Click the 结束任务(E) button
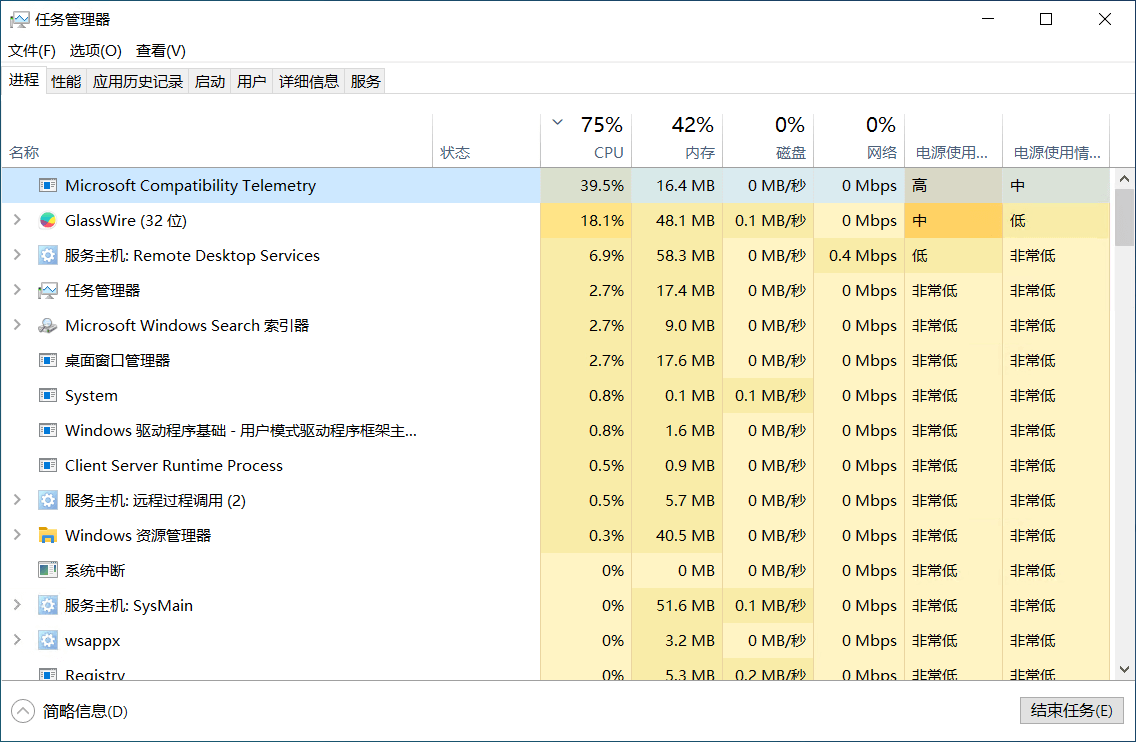This screenshot has width=1136, height=742. (1072, 711)
